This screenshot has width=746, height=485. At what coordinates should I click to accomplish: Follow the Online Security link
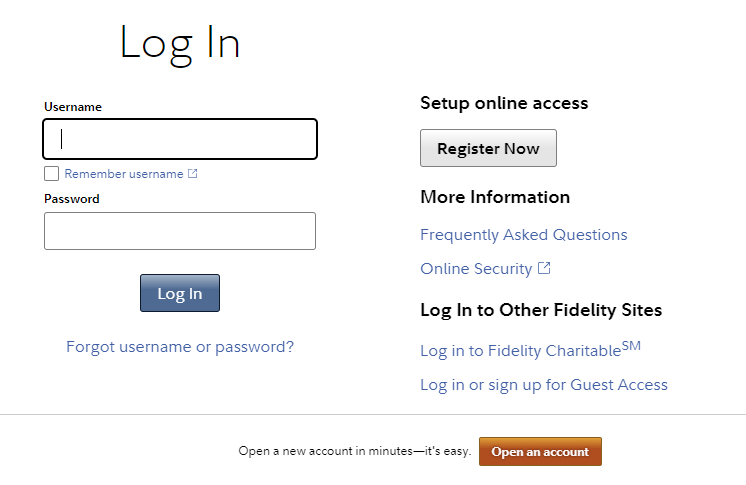[476, 269]
